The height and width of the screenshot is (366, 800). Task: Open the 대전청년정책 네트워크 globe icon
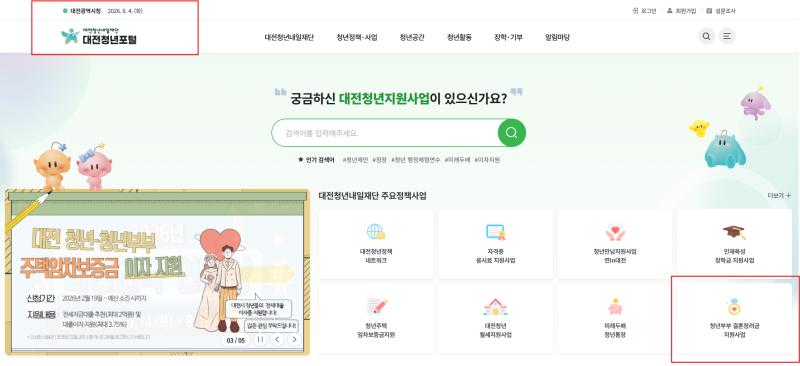pyautogui.click(x=376, y=232)
